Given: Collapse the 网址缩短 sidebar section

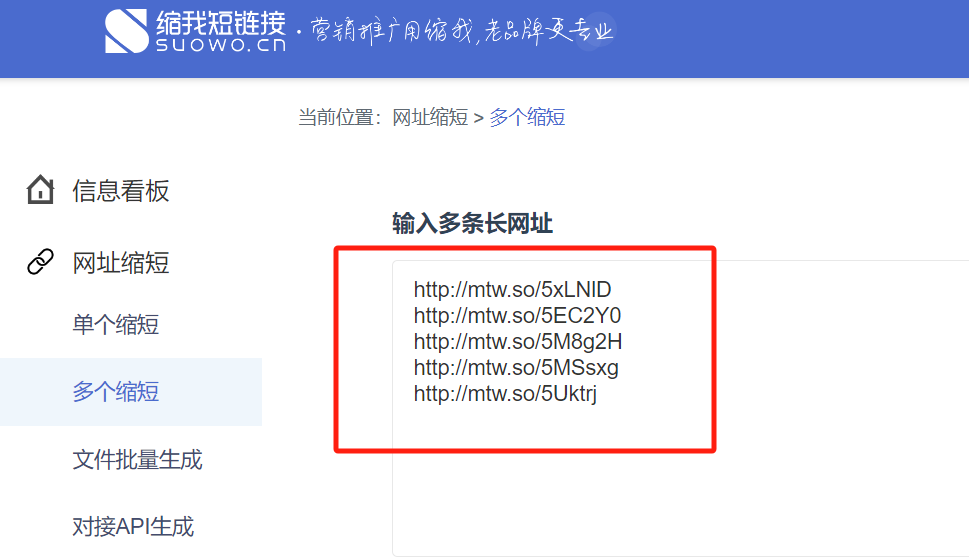Looking at the screenshot, I should point(120,263).
